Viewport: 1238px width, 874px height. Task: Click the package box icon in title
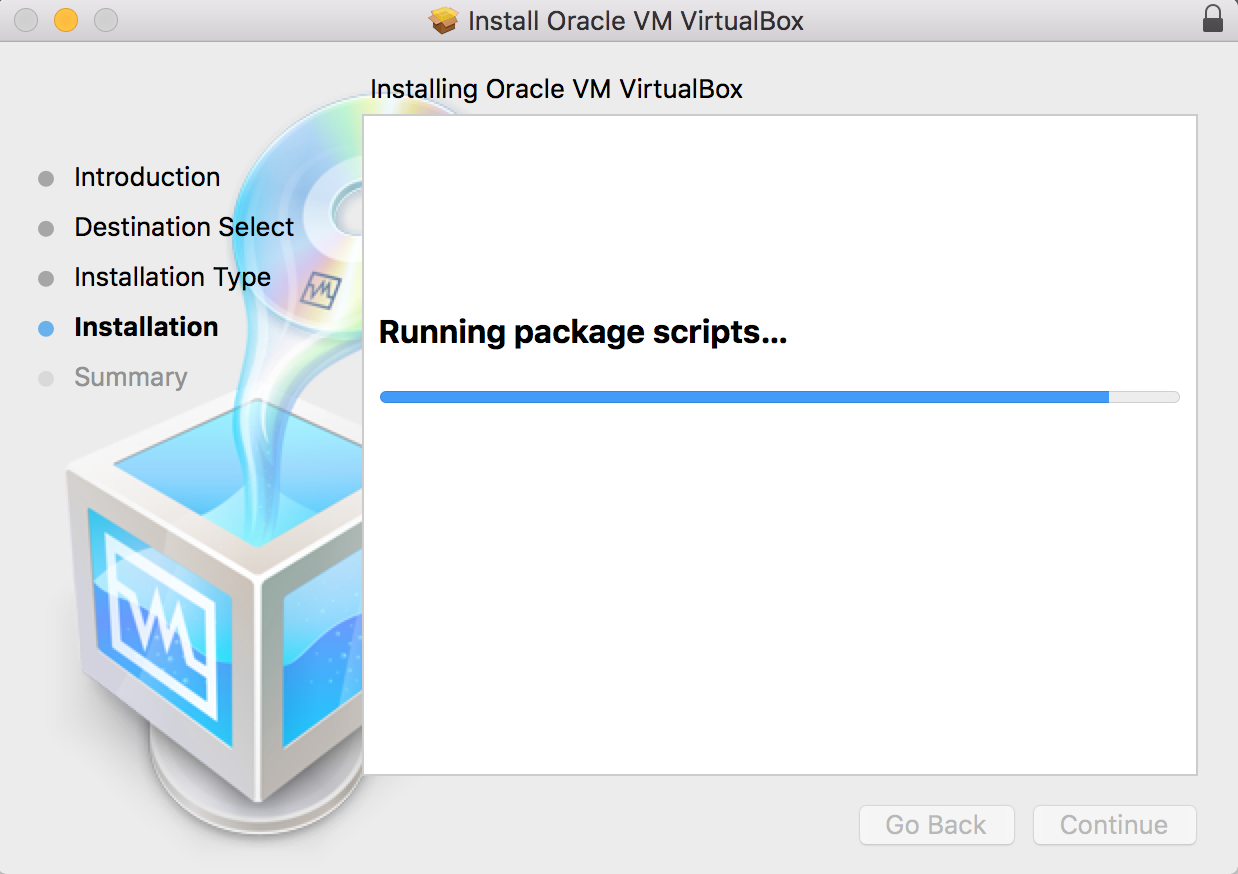pyautogui.click(x=444, y=20)
